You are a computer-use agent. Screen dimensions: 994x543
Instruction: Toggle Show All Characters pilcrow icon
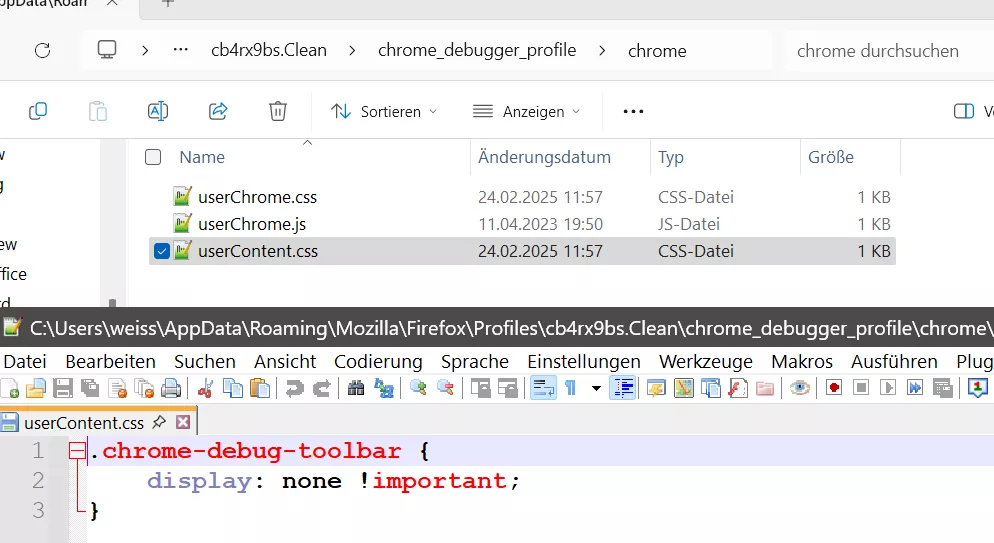[x=570, y=388]
